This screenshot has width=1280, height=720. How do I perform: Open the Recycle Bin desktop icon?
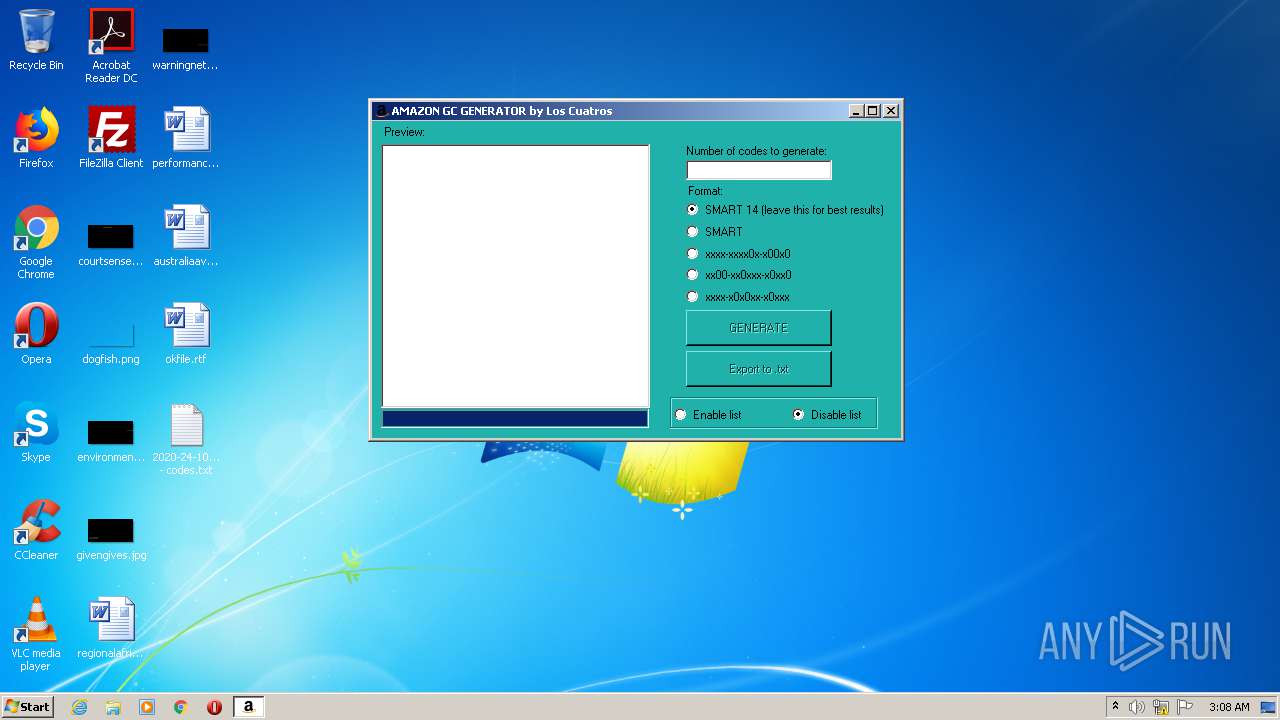click(x=36, y=41)
